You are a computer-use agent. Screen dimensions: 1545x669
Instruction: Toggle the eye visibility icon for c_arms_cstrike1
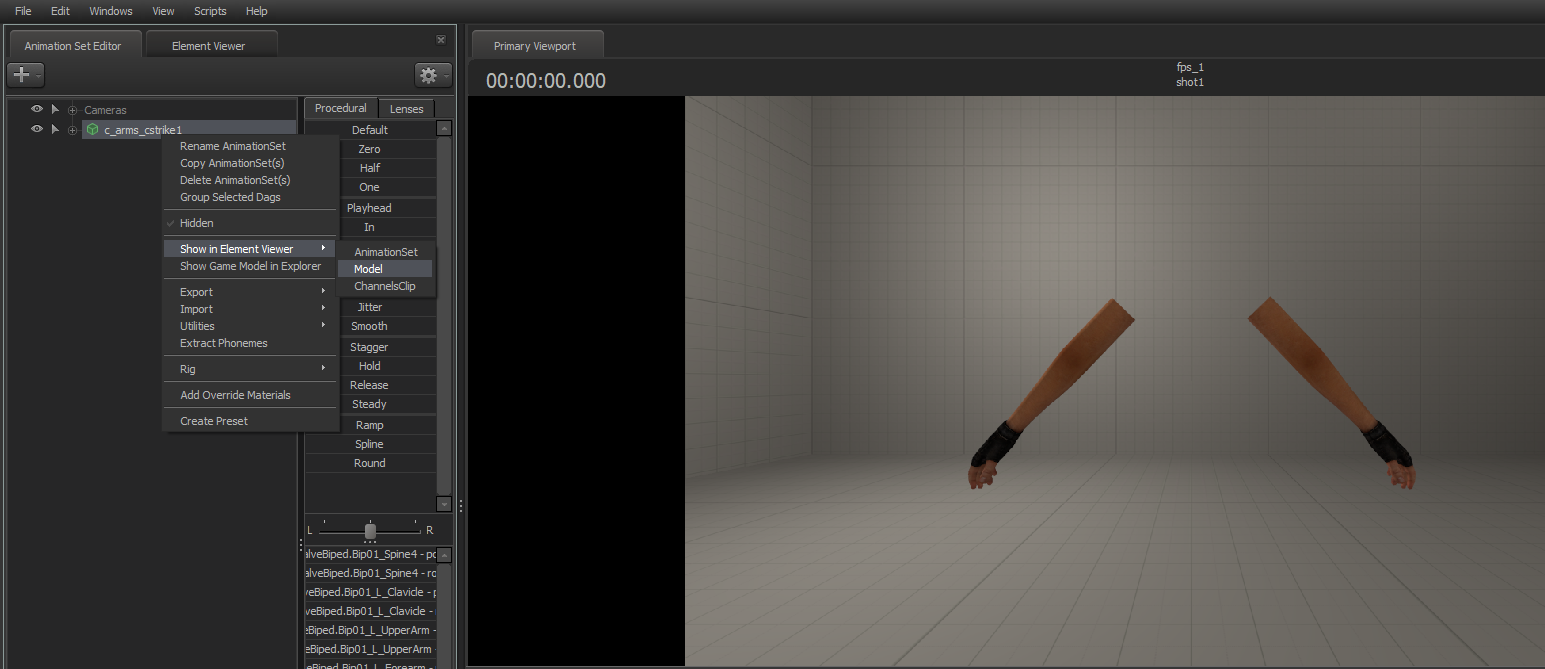pyautogui.click(x=37, y=129)
